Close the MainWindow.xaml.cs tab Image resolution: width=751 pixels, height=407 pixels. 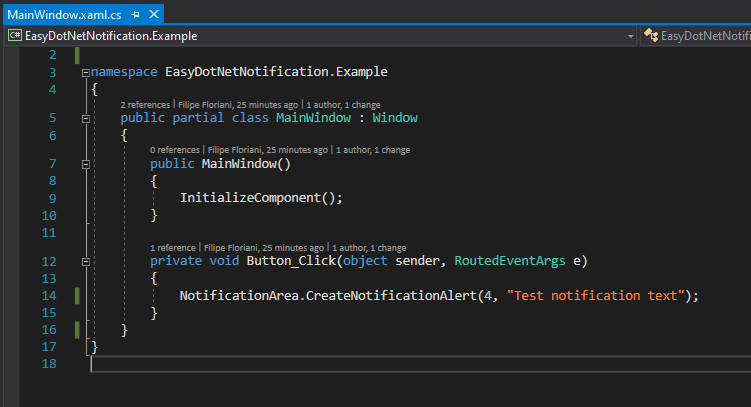154,14
